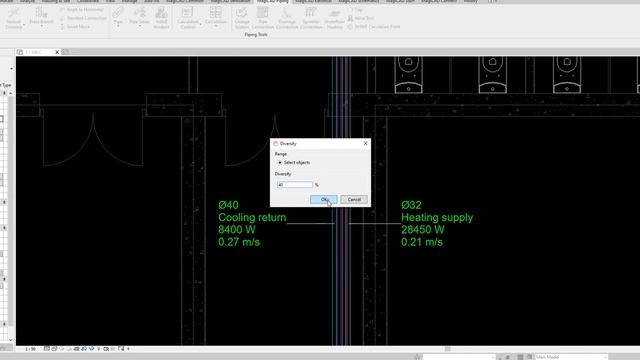Select the Pipe Connection tool
640x360 pixels.
point(262,17)
